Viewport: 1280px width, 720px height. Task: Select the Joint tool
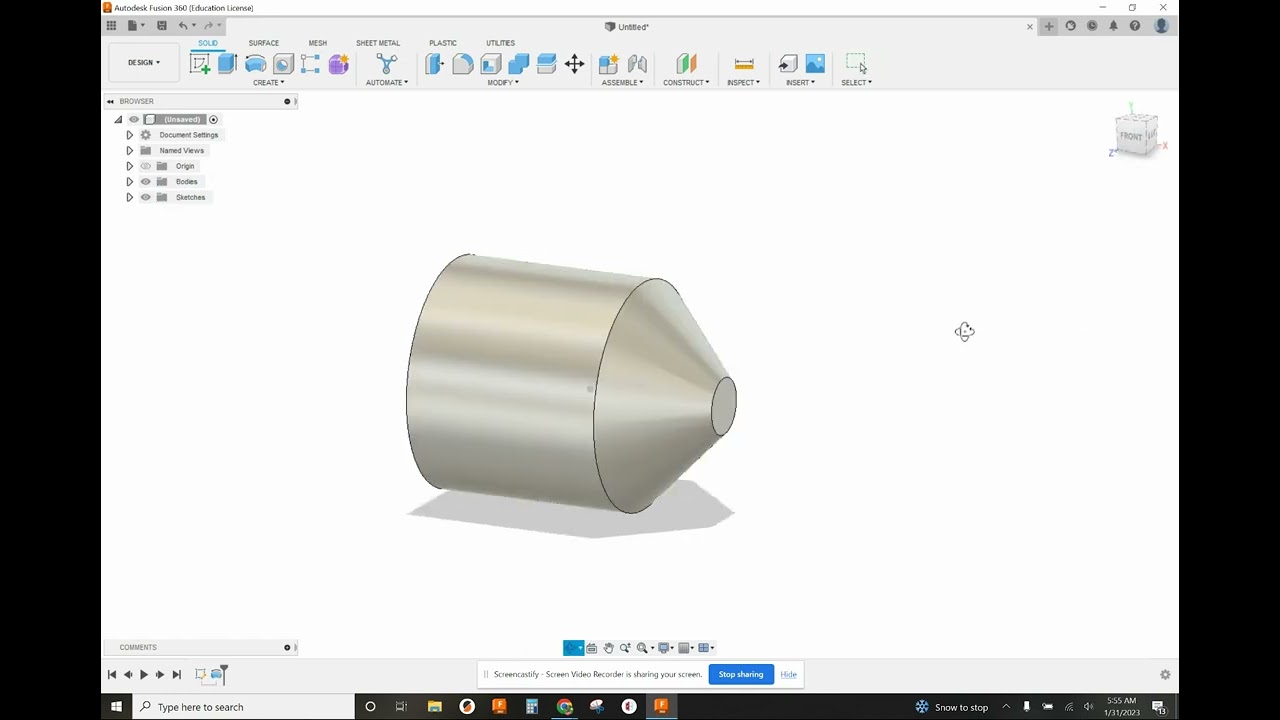(637, 64)
